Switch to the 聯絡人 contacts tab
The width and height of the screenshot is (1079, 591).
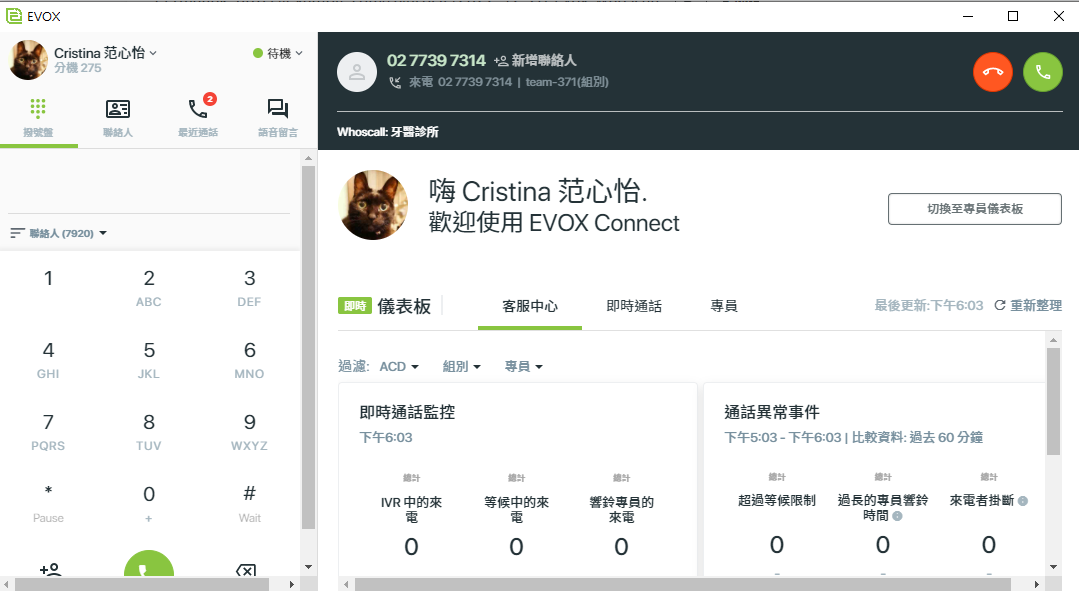(118, 118)
